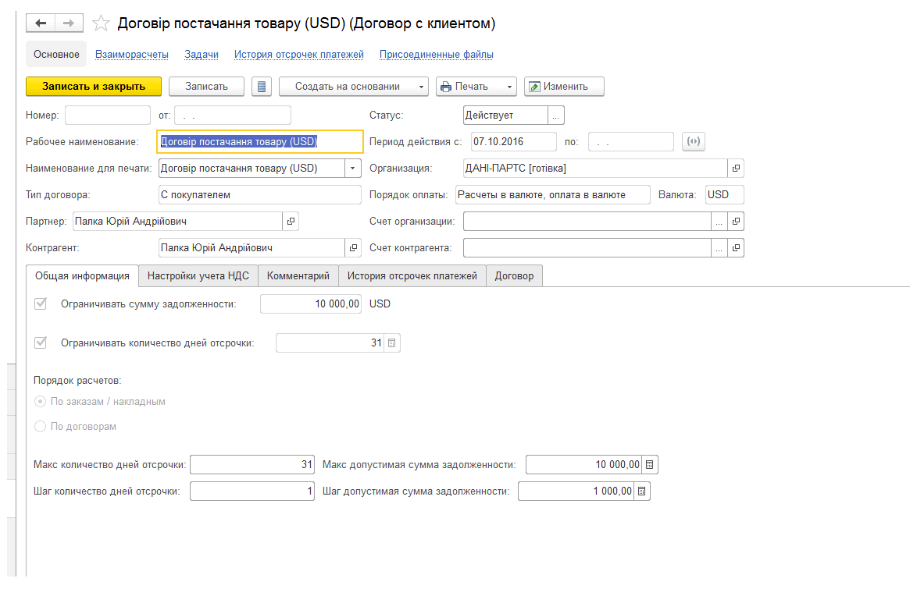Open the Наименование для печати dropdown
This screenshot has width=915, height=598.
pos(353,168)
